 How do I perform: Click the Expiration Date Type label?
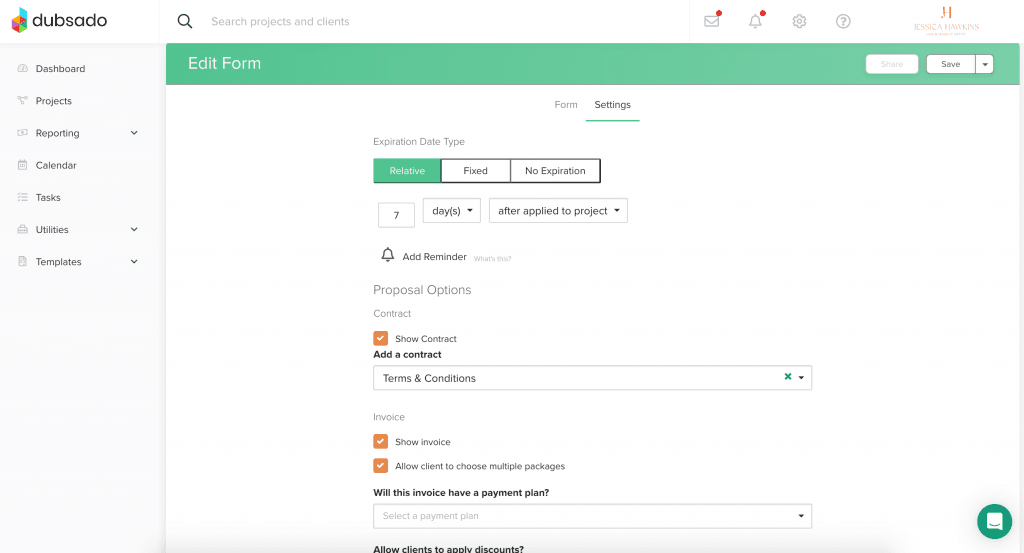click(419, 142)
